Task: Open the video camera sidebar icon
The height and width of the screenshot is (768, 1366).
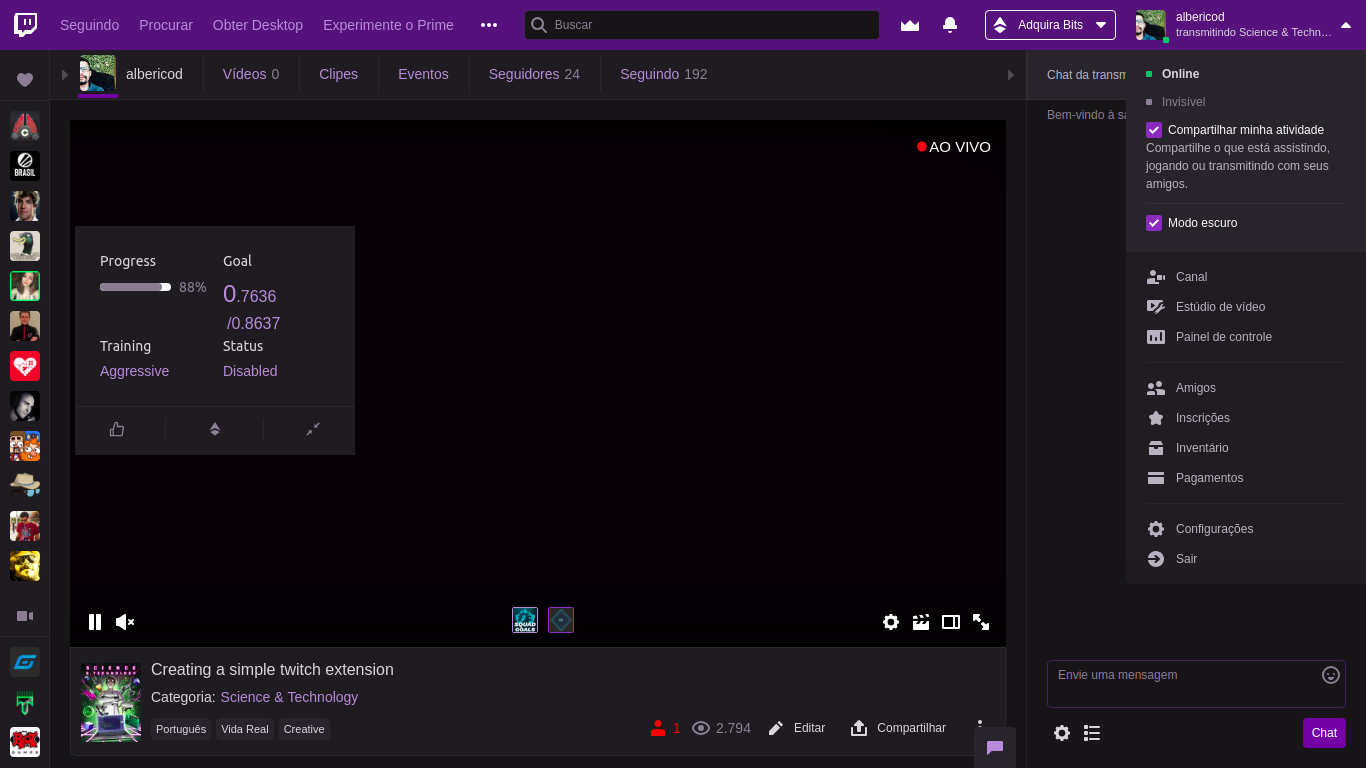Action: pyautogui.click(x=25, y=616)
